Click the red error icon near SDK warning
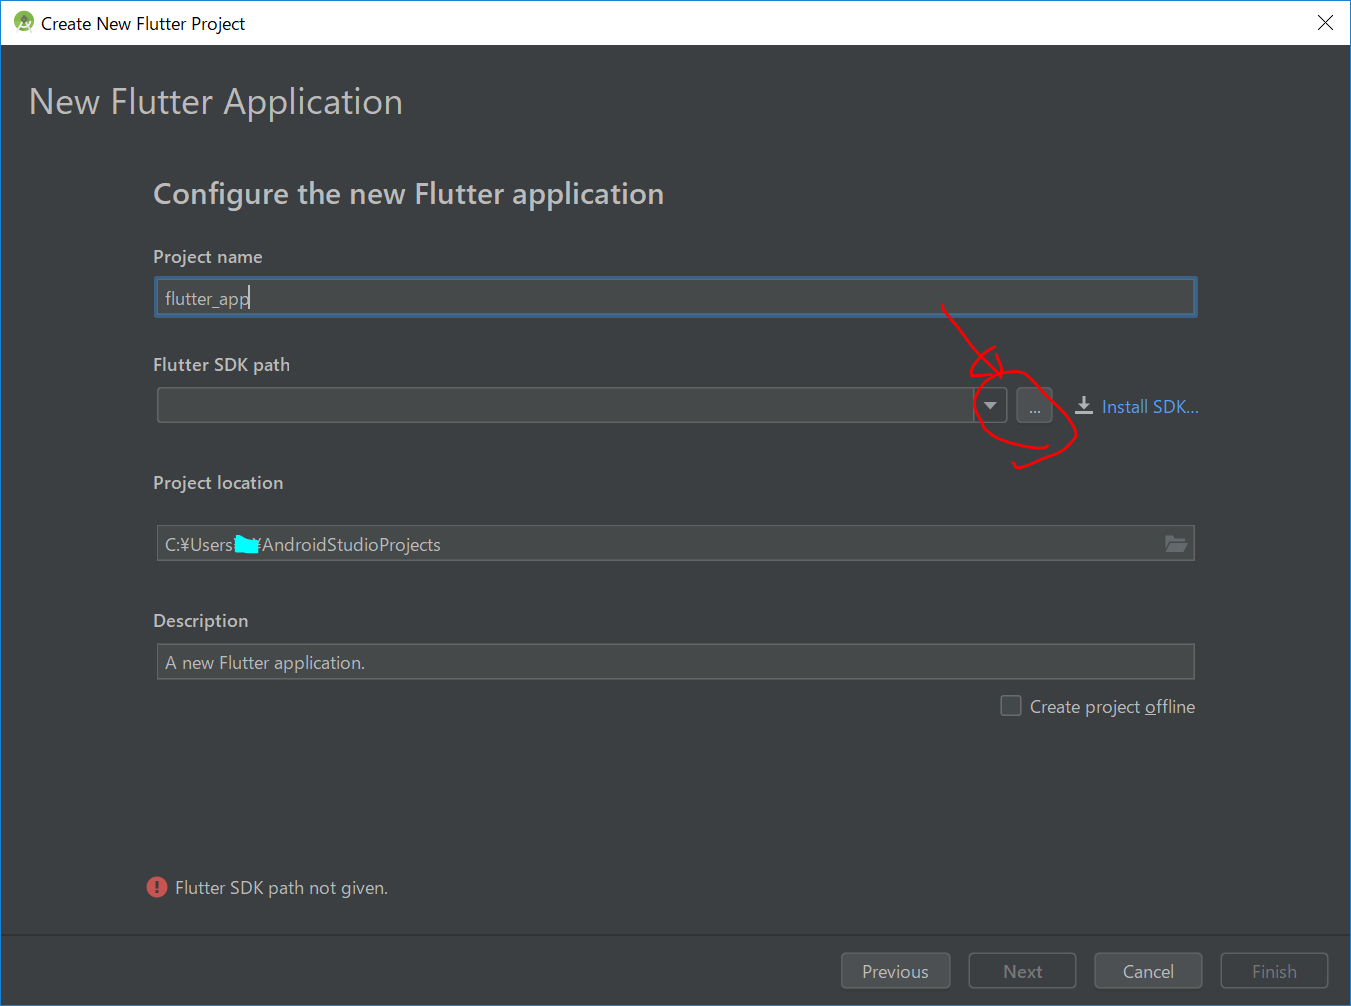Viewport: 1351px width, 1006px height. (x=157, y=887)
